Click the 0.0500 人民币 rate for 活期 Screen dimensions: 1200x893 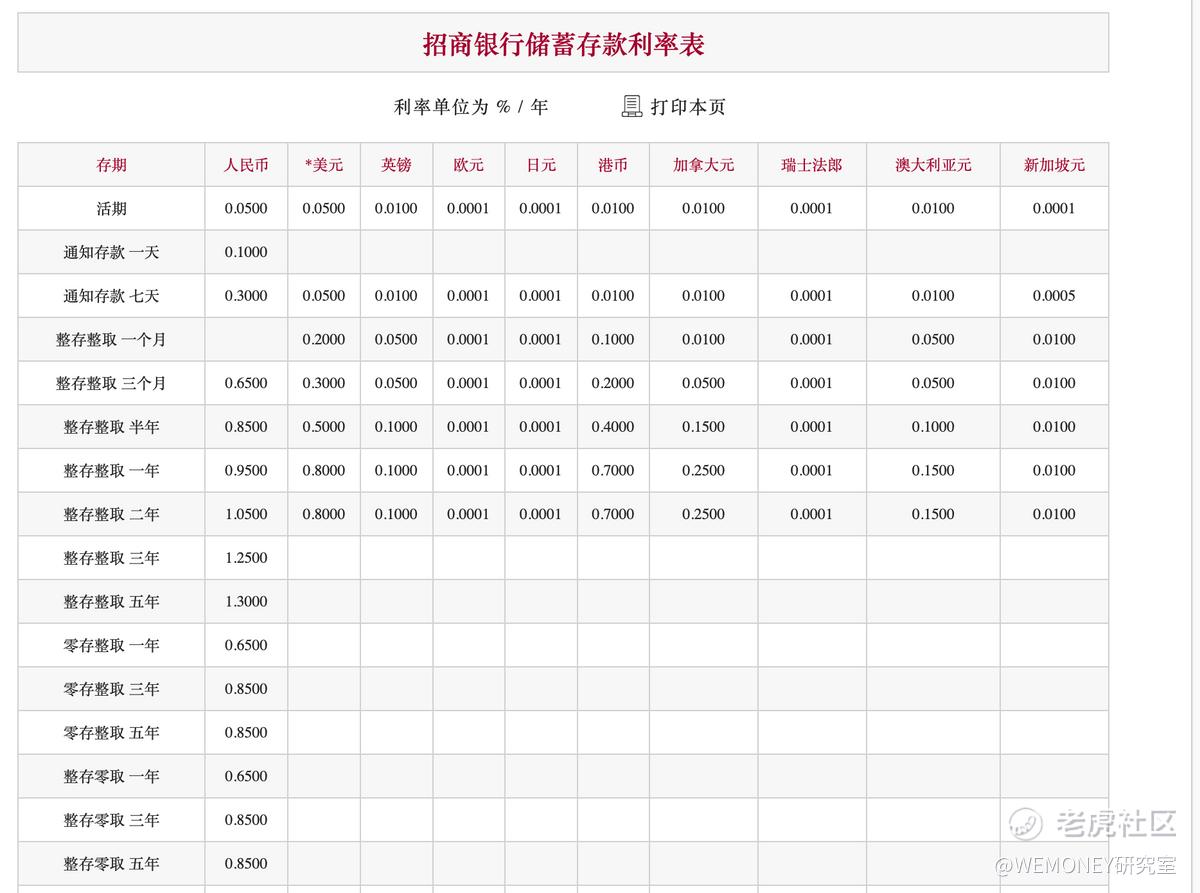[x=246, y=209]
